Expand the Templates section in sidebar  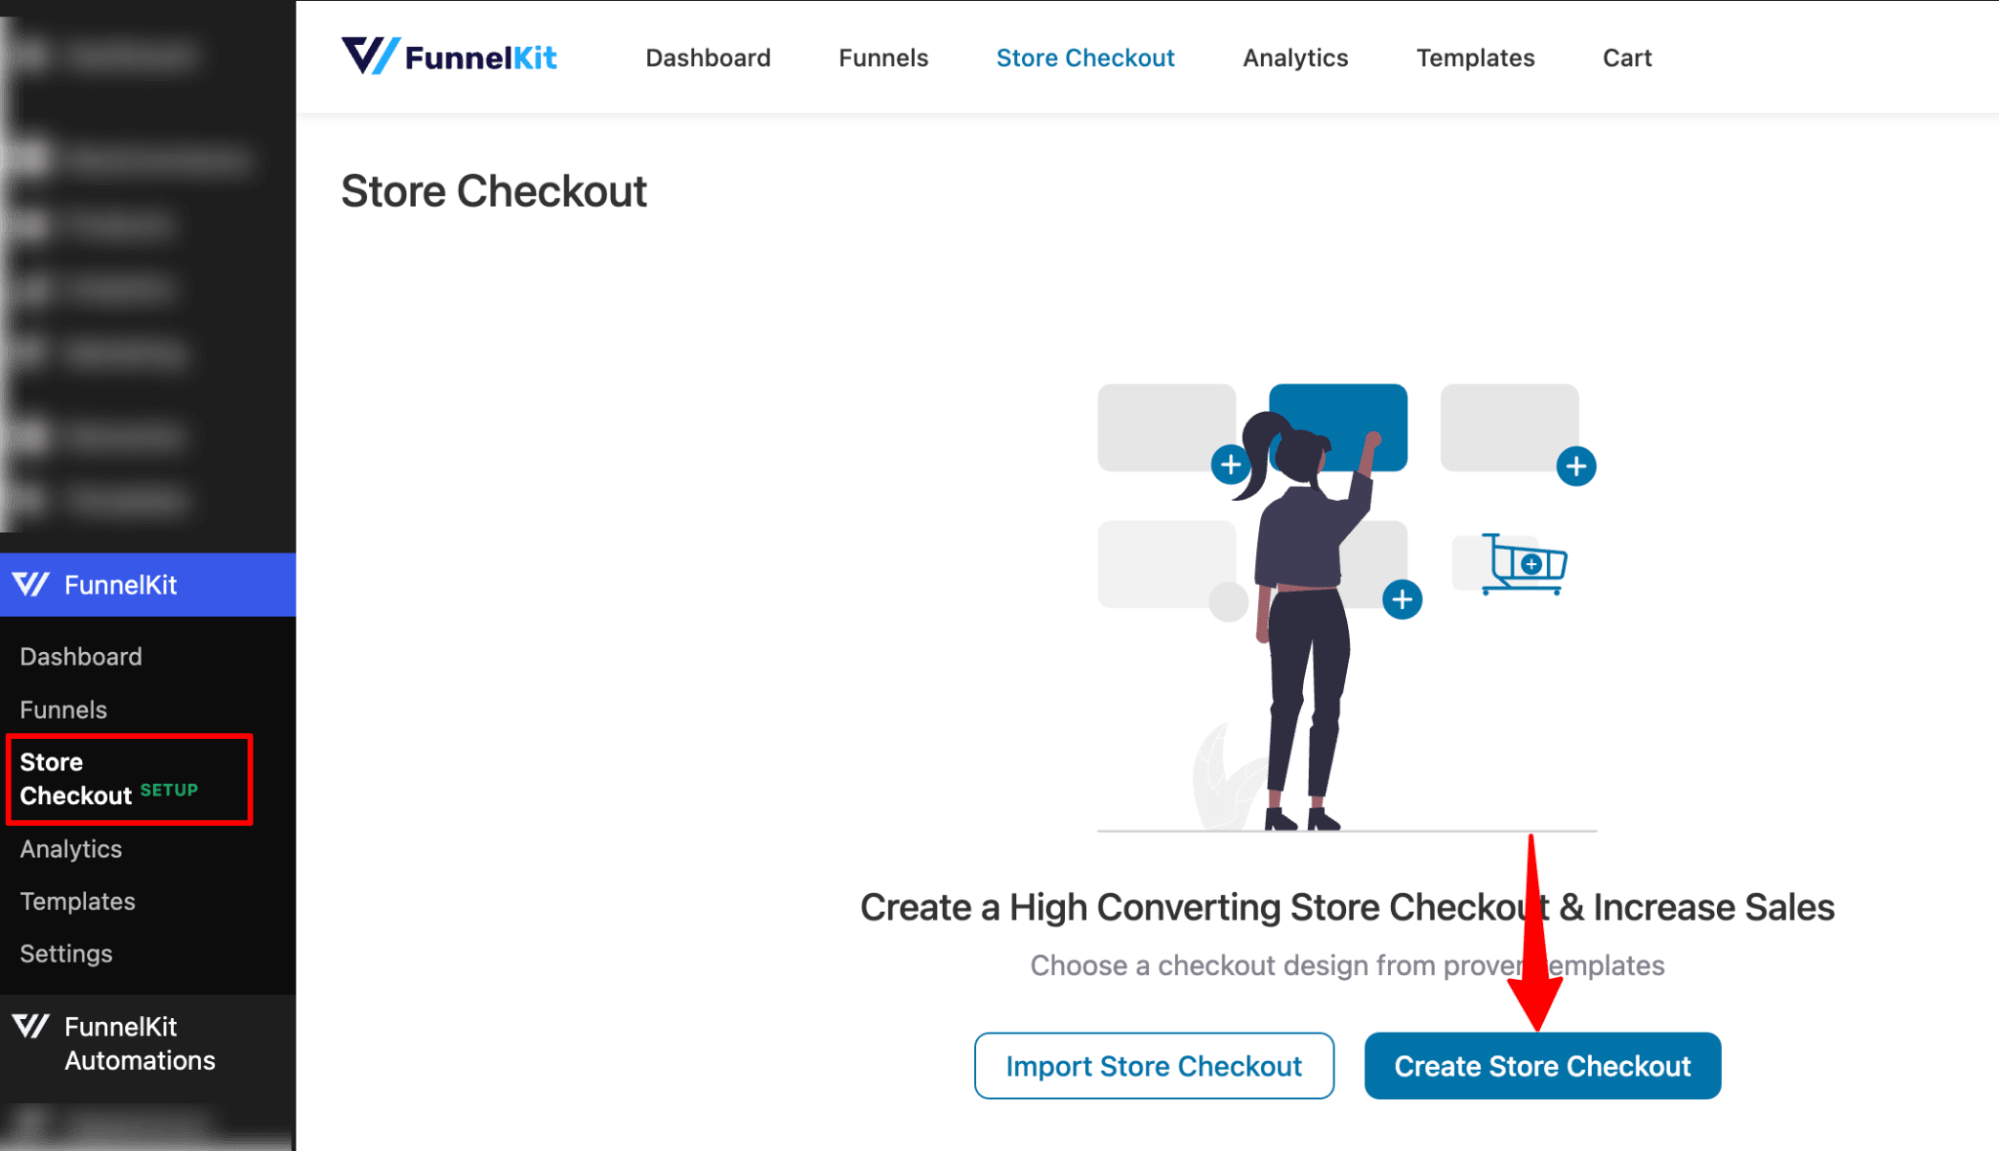click(78, 900)
